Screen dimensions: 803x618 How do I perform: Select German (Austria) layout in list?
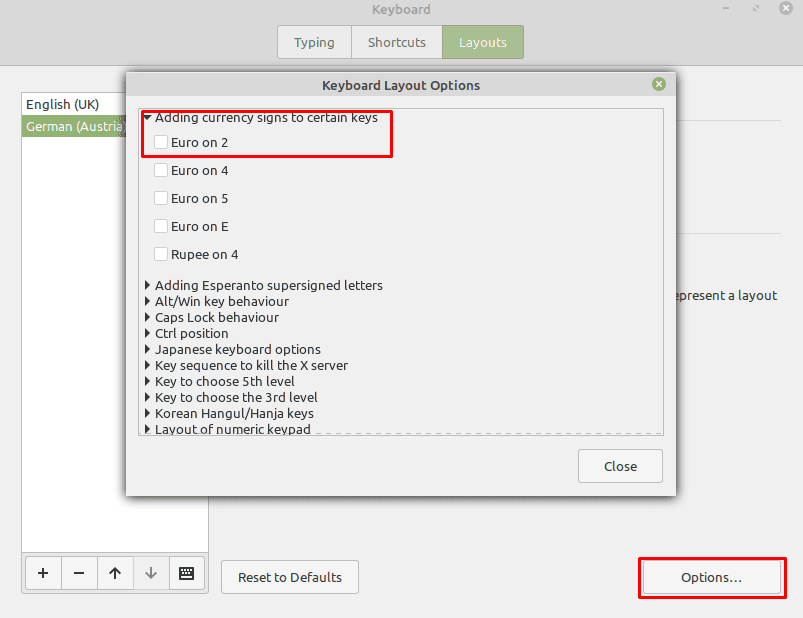[74, 126]
